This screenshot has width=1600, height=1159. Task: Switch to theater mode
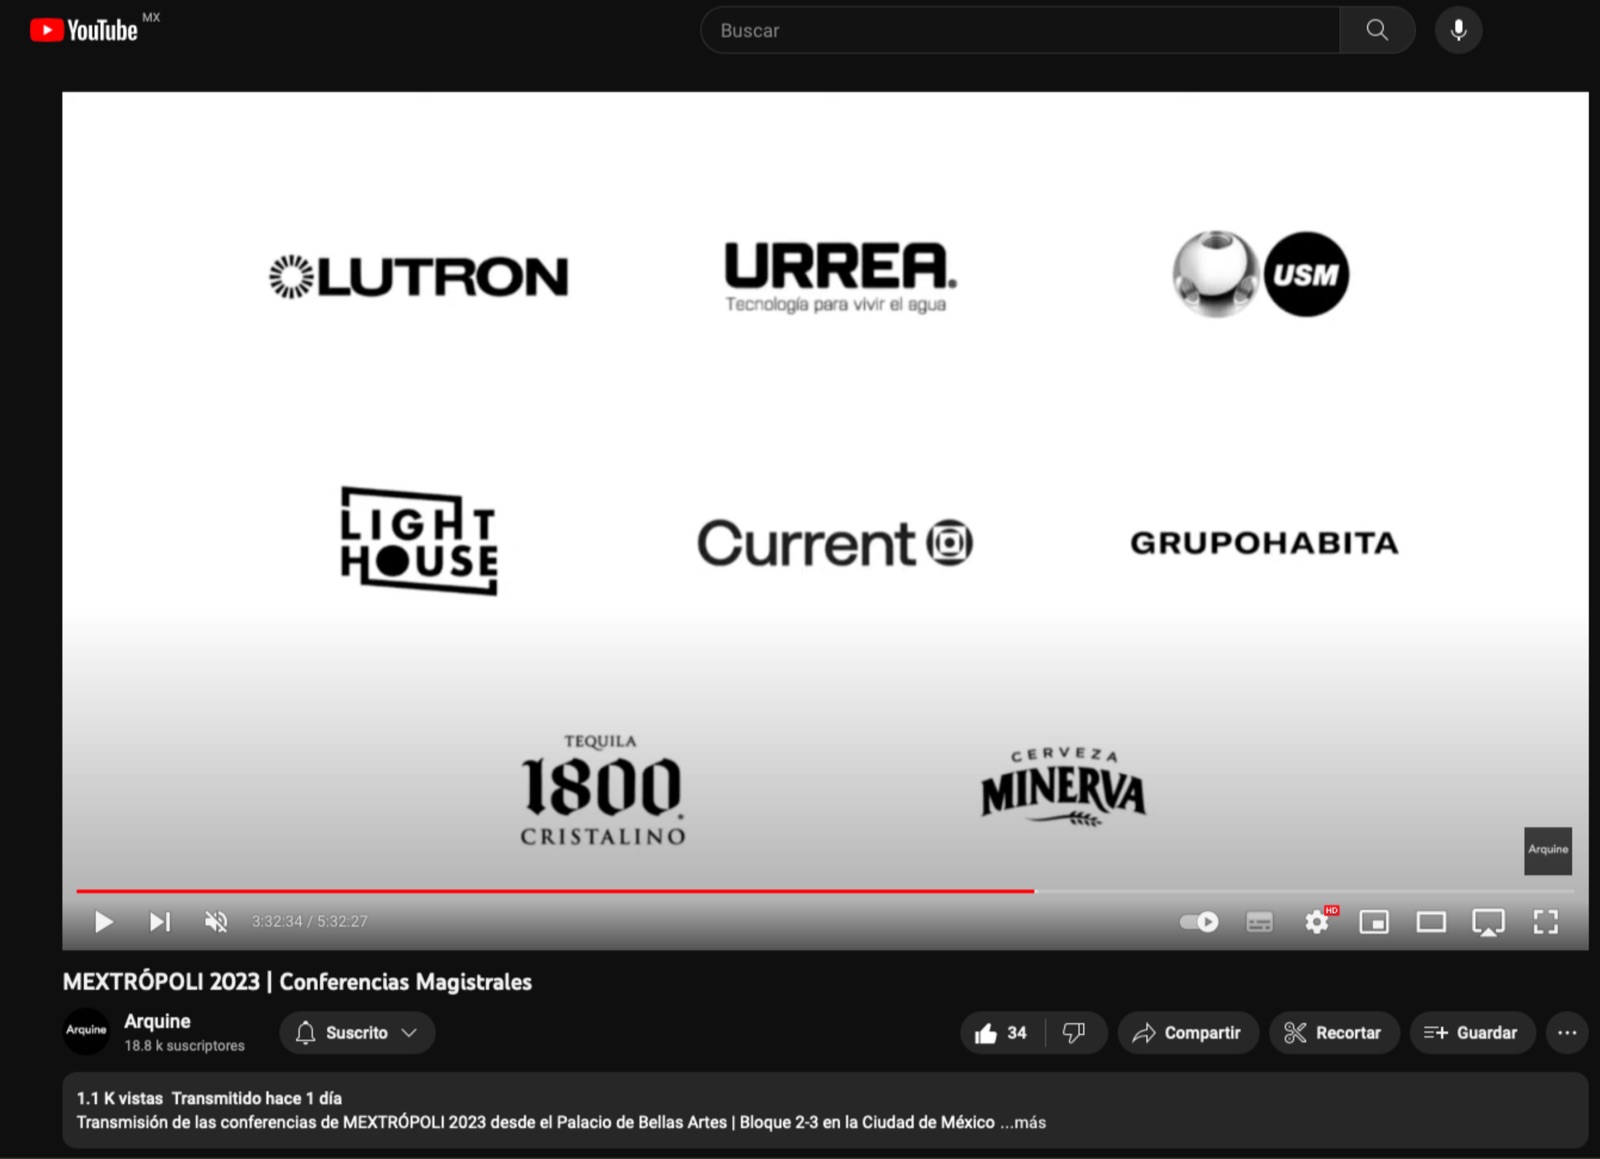tap(1431, 921)
